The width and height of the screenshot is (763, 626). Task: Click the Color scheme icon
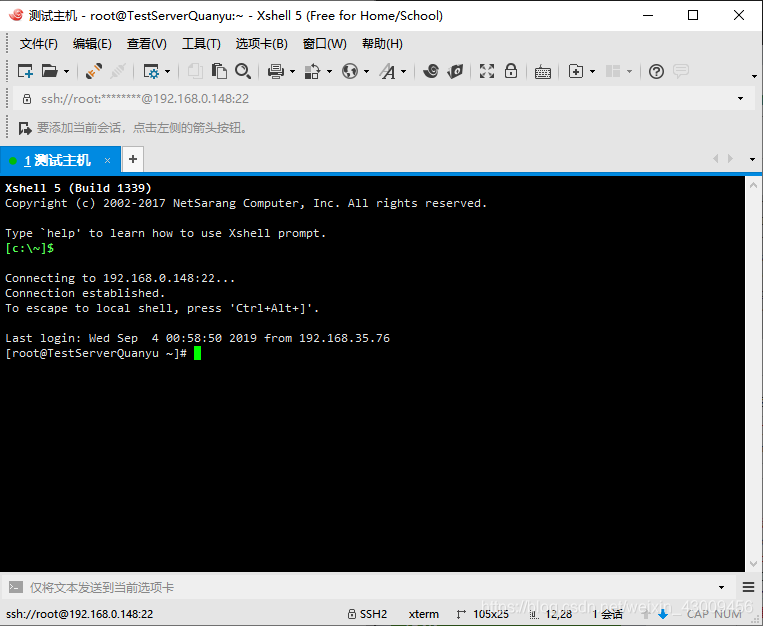pyautogui.click(x=312, y=72)
